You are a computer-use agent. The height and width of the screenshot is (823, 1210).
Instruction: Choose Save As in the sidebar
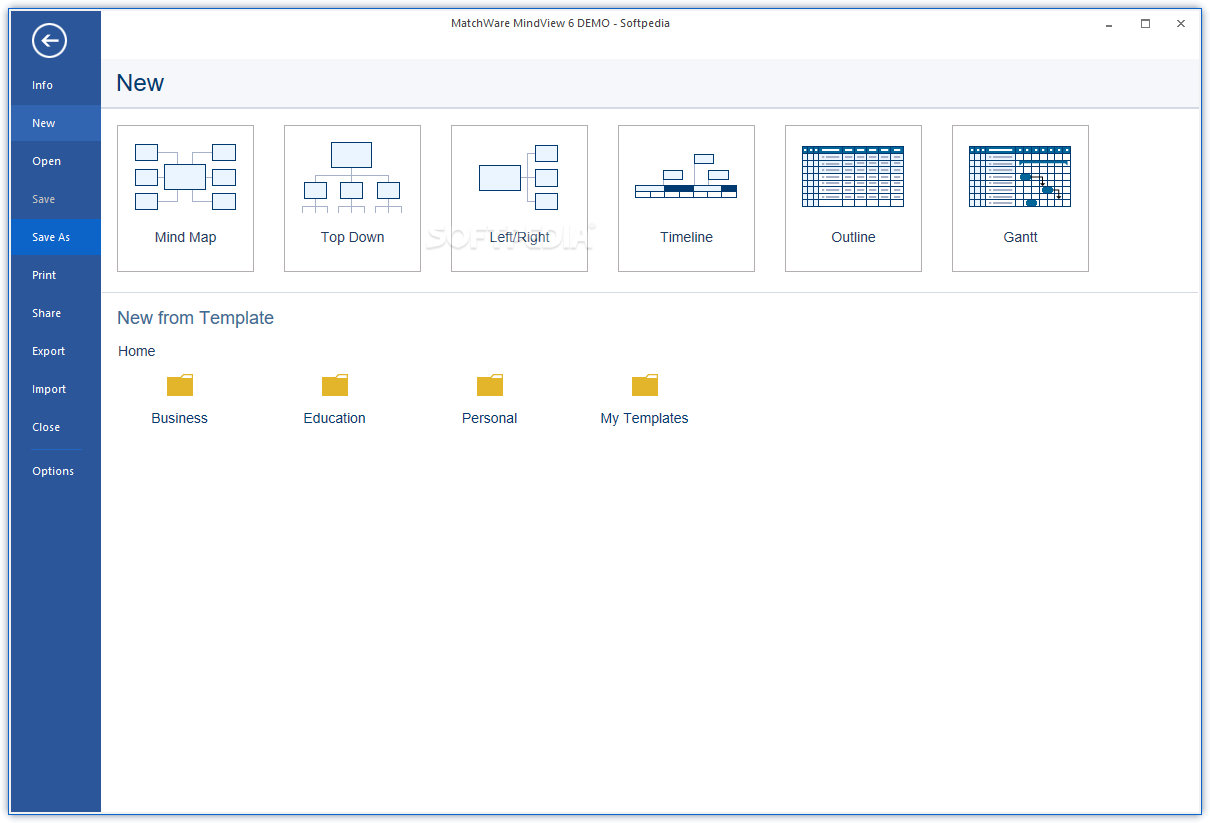[56, 237]
